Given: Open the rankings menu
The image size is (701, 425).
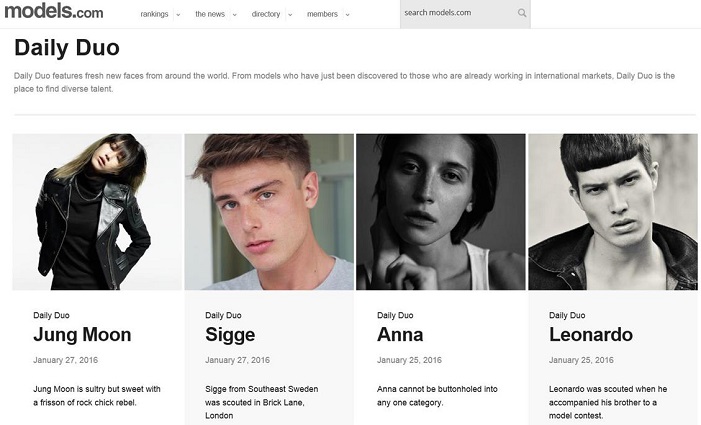Looking at the screenshot, I should (154, 15).
